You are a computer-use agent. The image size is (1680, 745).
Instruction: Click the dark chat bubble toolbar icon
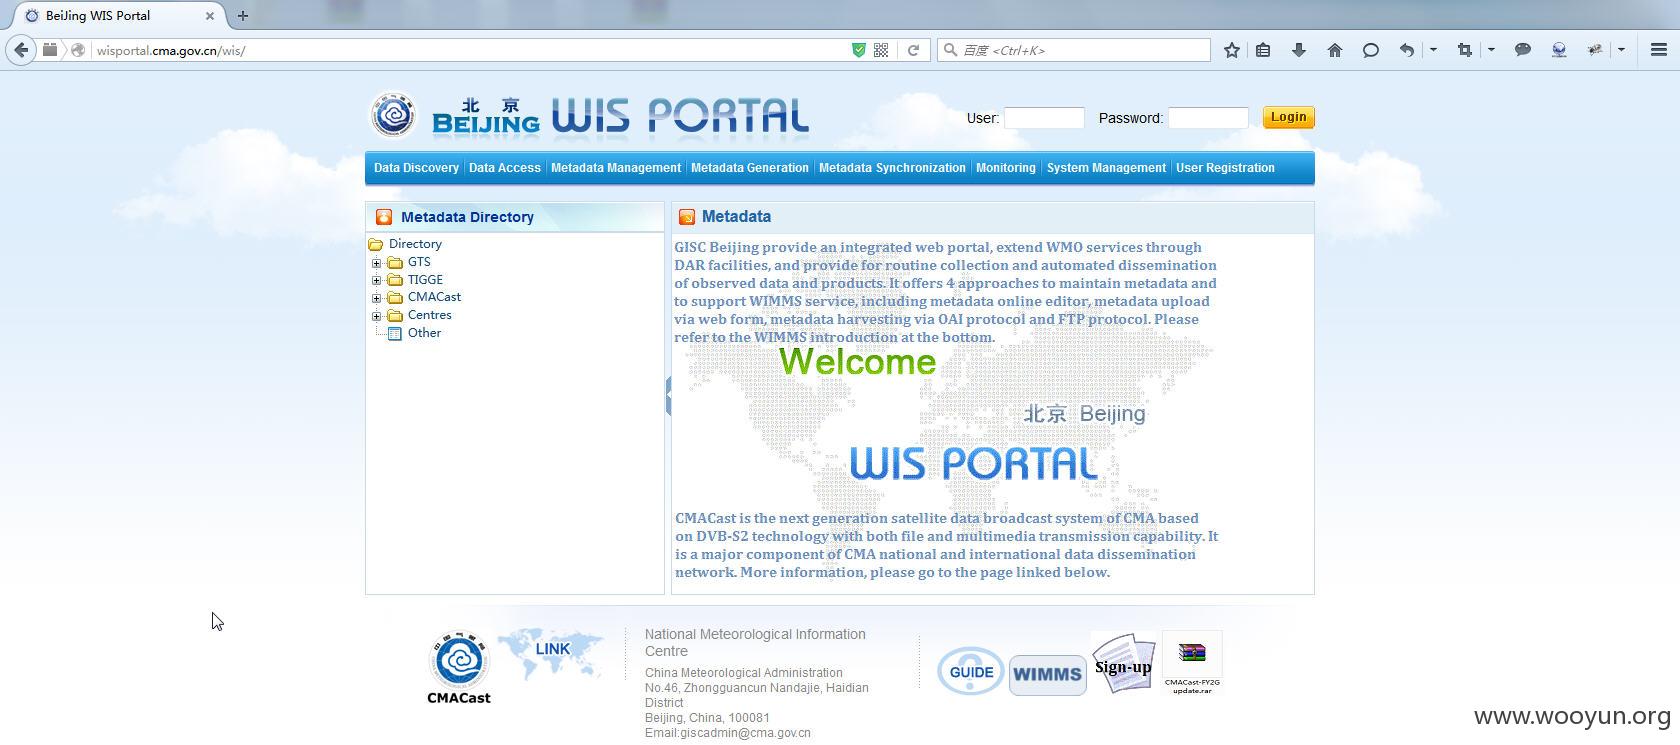(1523, 50)
